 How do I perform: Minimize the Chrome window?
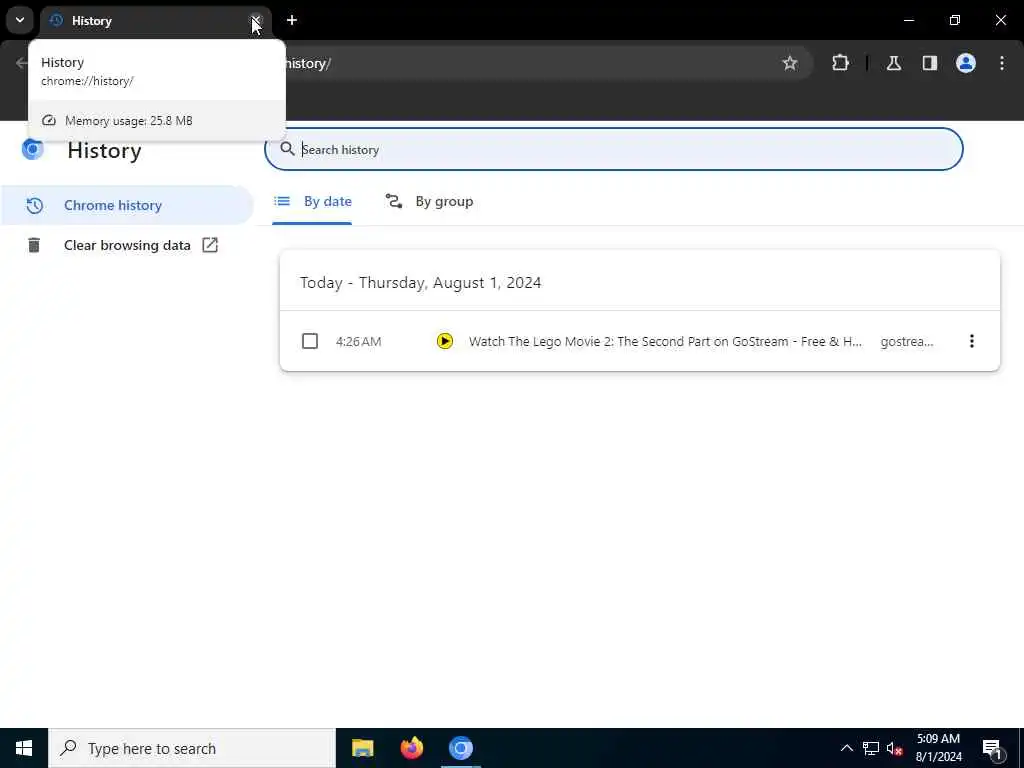pos(908,20)
